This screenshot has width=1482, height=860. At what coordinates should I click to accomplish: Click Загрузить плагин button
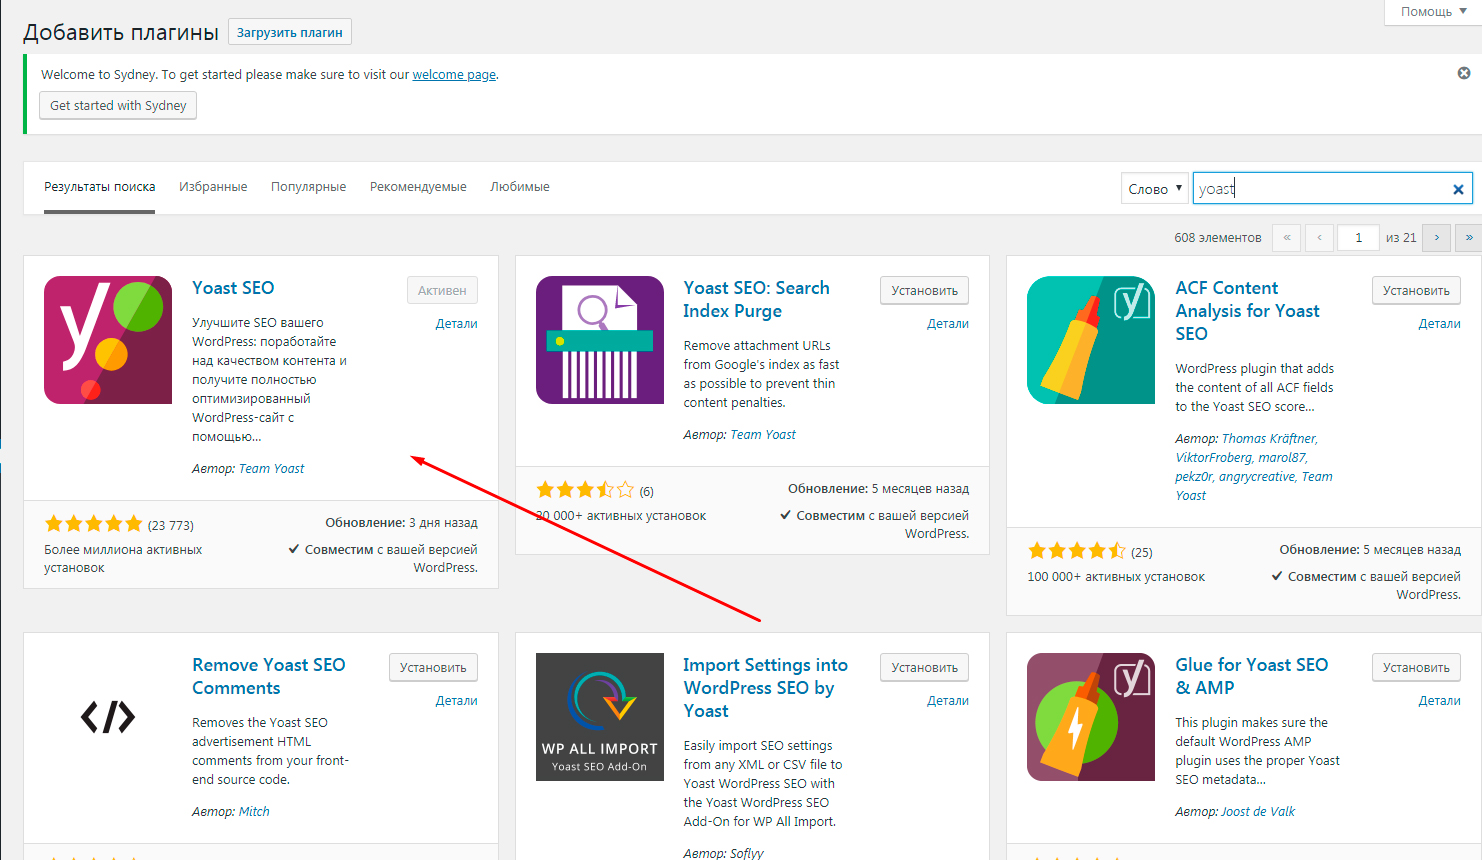point(290,32)
